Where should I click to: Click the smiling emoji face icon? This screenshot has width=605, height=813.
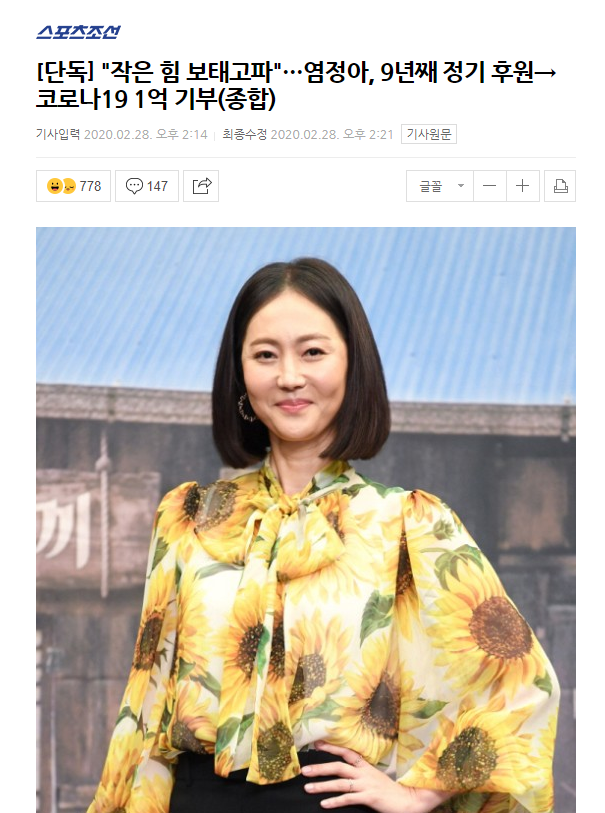pos(54,186)
